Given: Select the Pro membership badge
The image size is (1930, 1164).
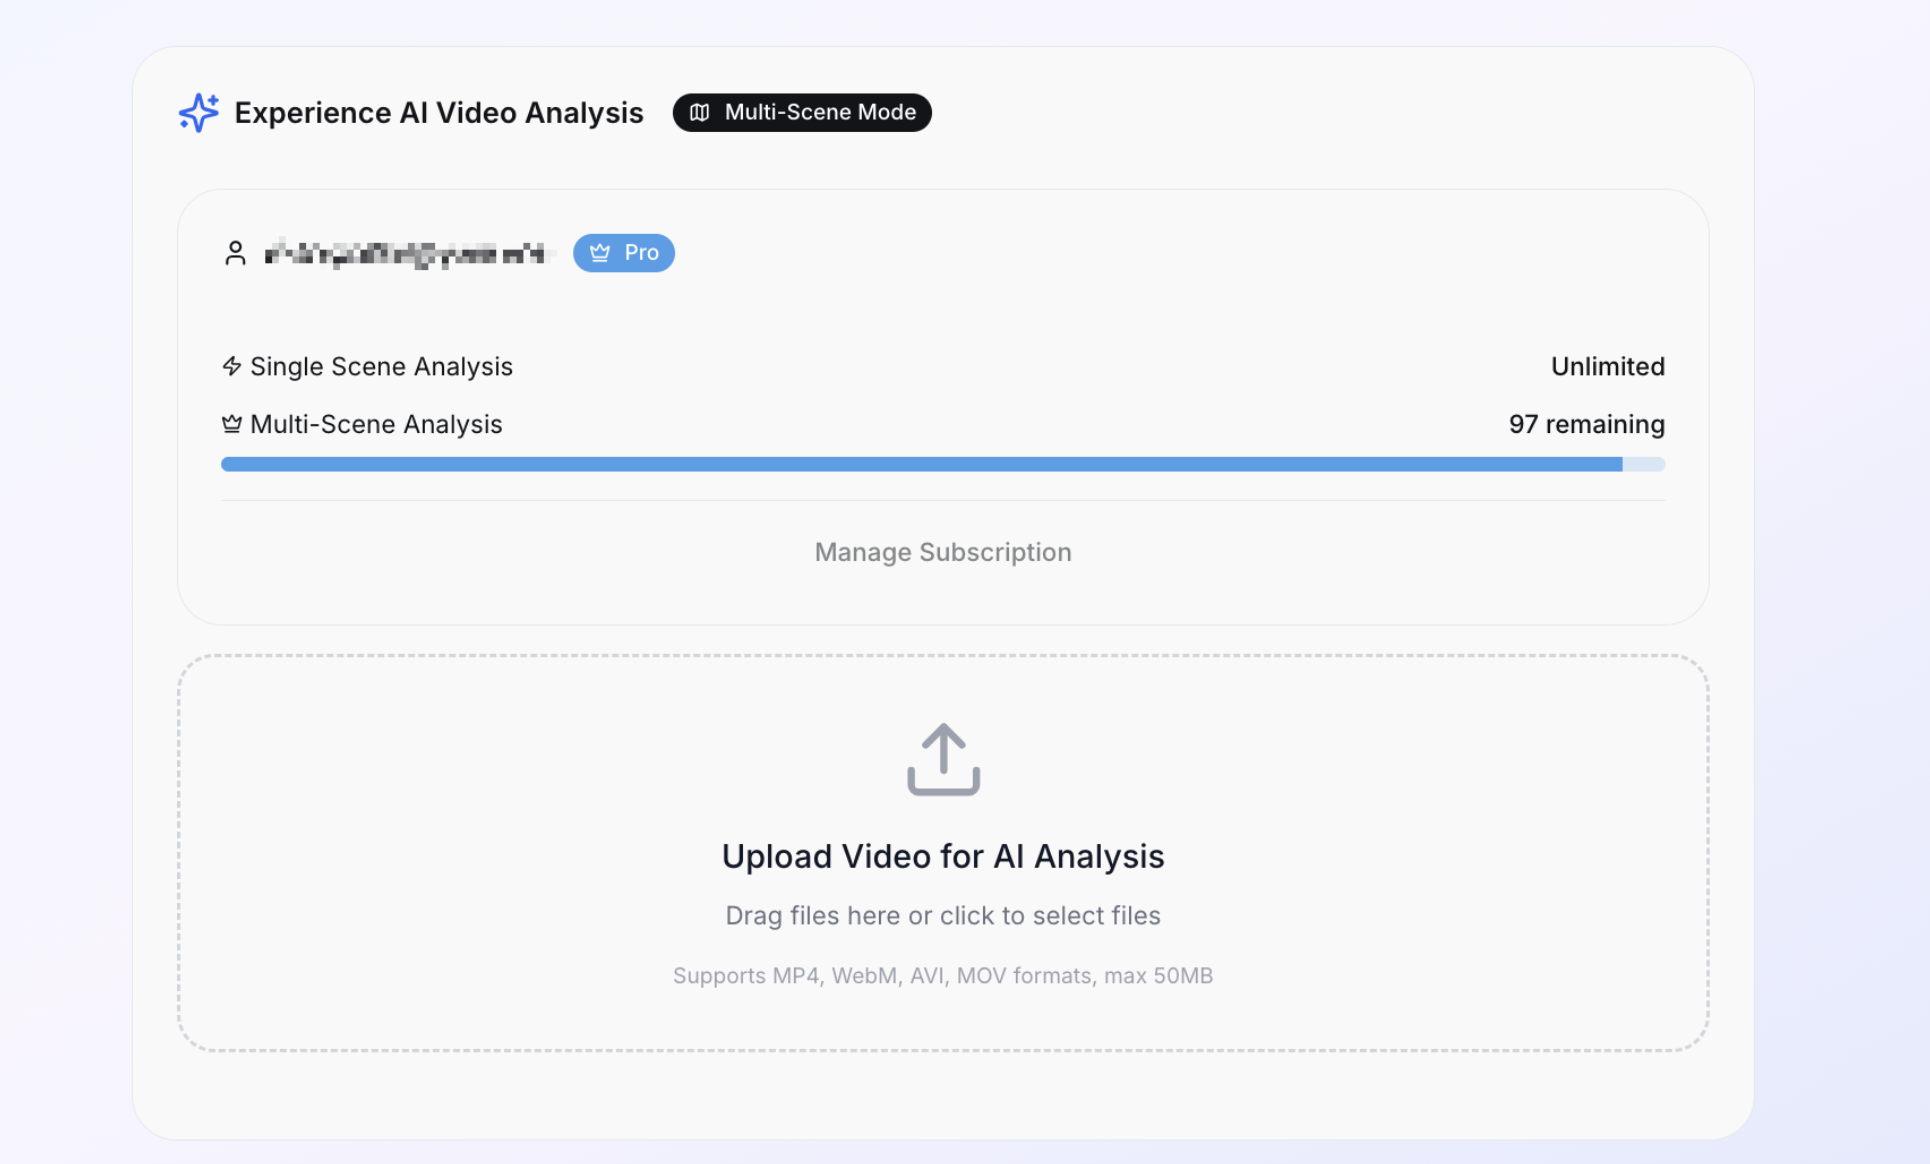Looking at the screenshot, I should click(x=623, y=252).
